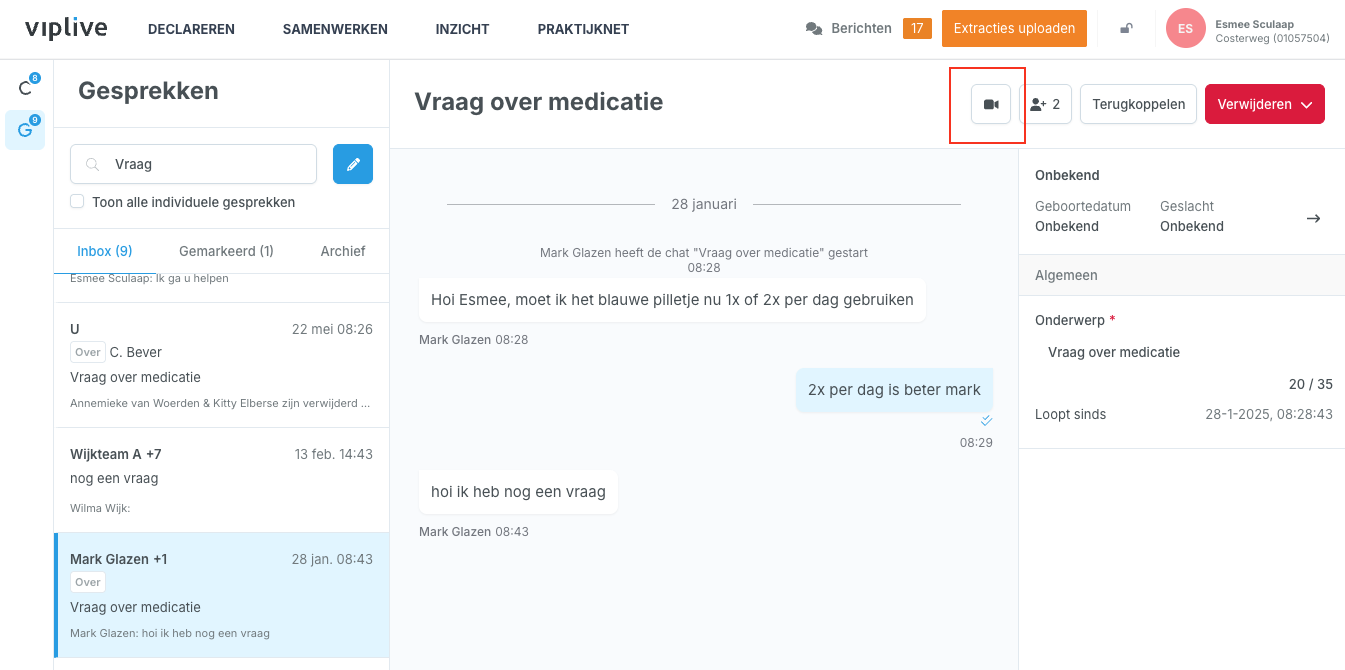1345x670 pixels.
Task: Focus the search field containing Vraag
Action: coord(193,164)
